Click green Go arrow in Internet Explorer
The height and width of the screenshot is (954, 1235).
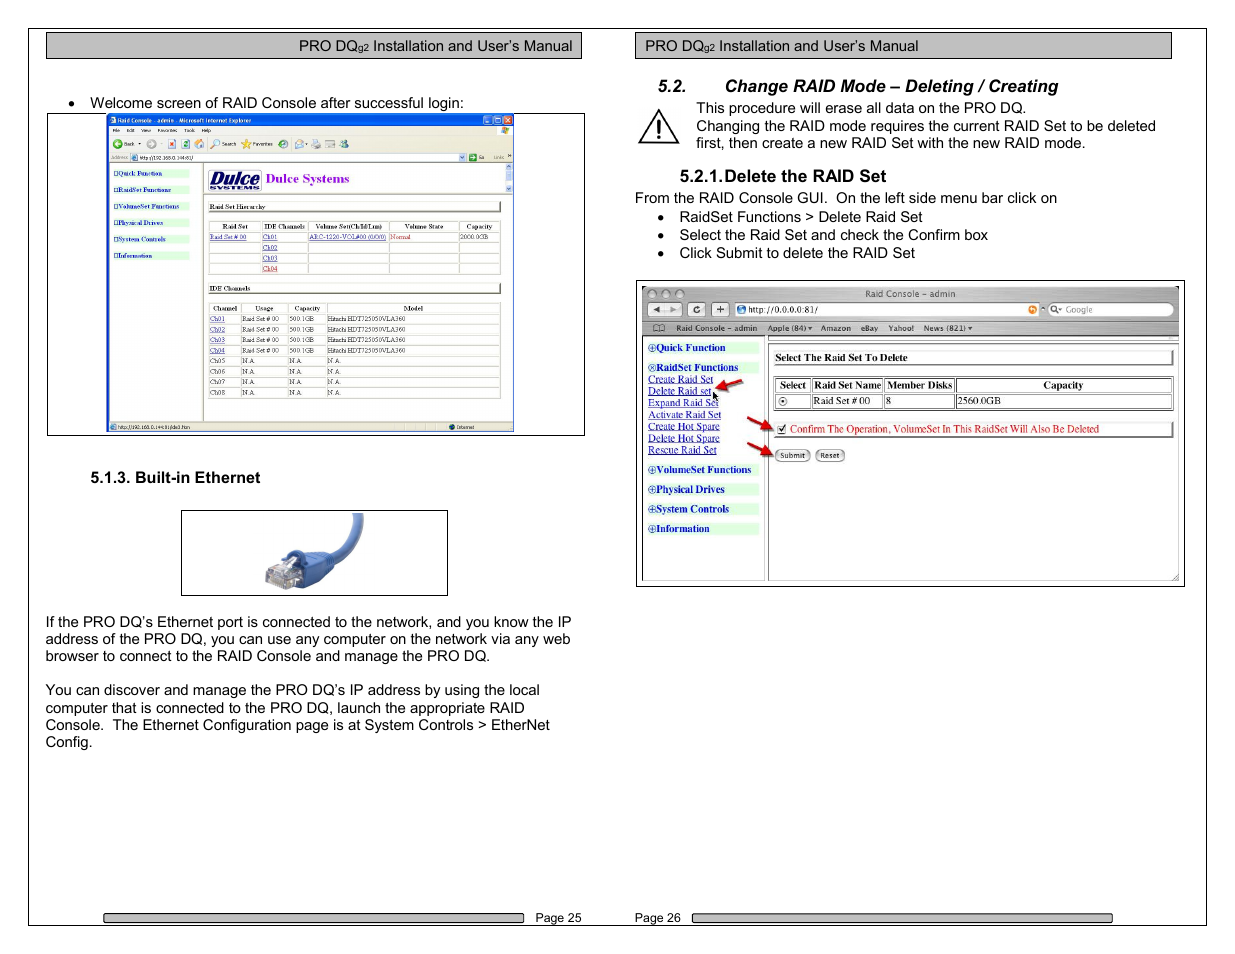(x=473, y=157)
